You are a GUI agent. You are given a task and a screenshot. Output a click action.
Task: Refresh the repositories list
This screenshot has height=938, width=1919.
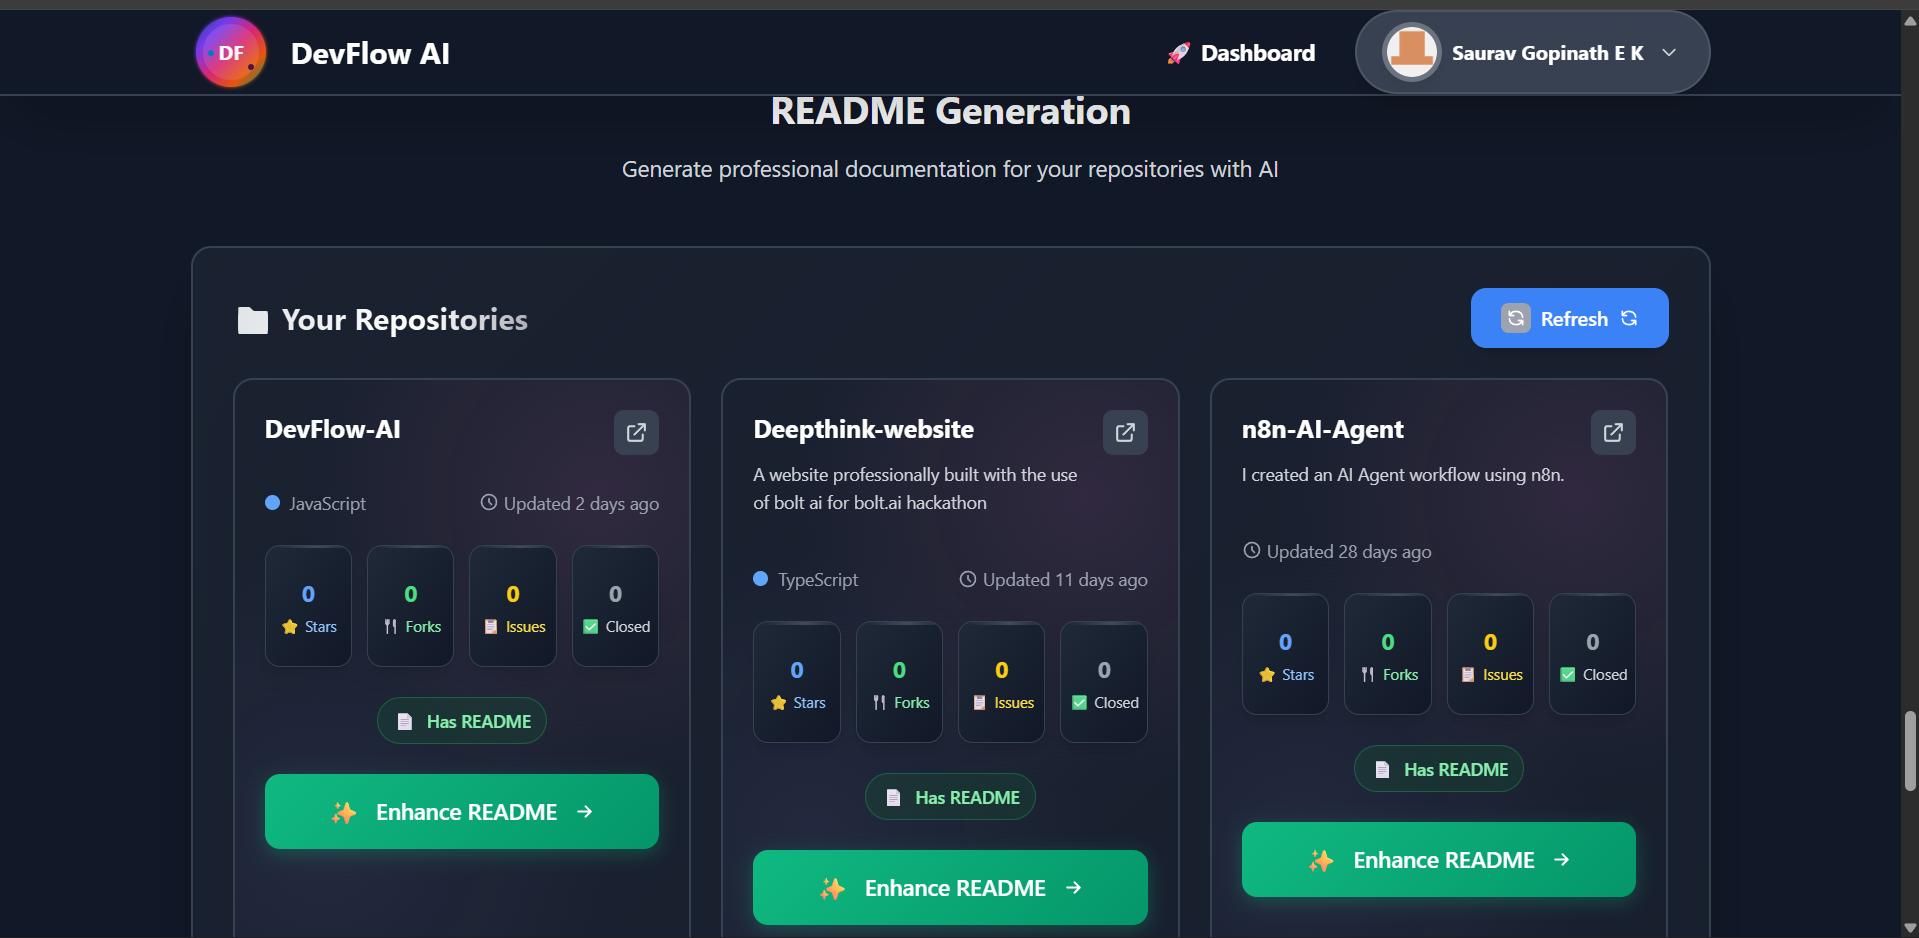click(x=1569, y=318)
